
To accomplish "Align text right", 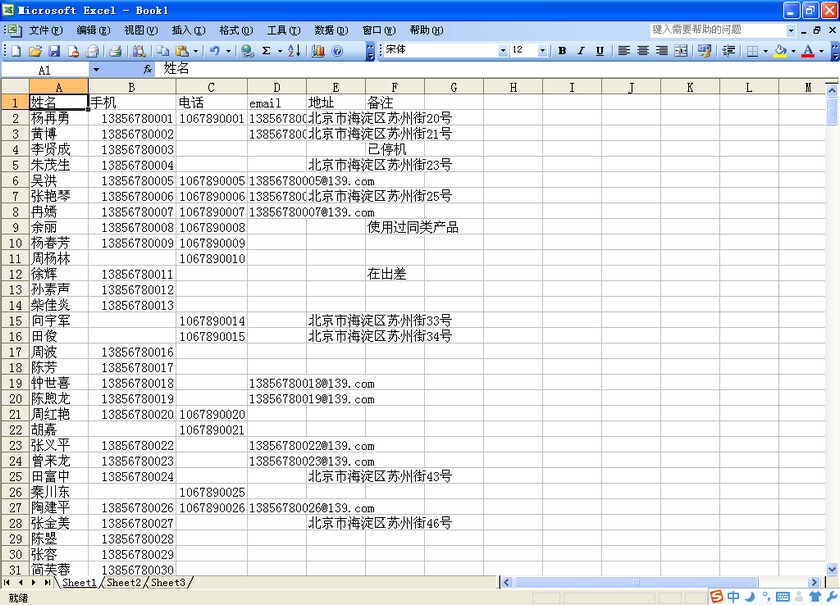I will pyautogui.click(x=662, y=50).
